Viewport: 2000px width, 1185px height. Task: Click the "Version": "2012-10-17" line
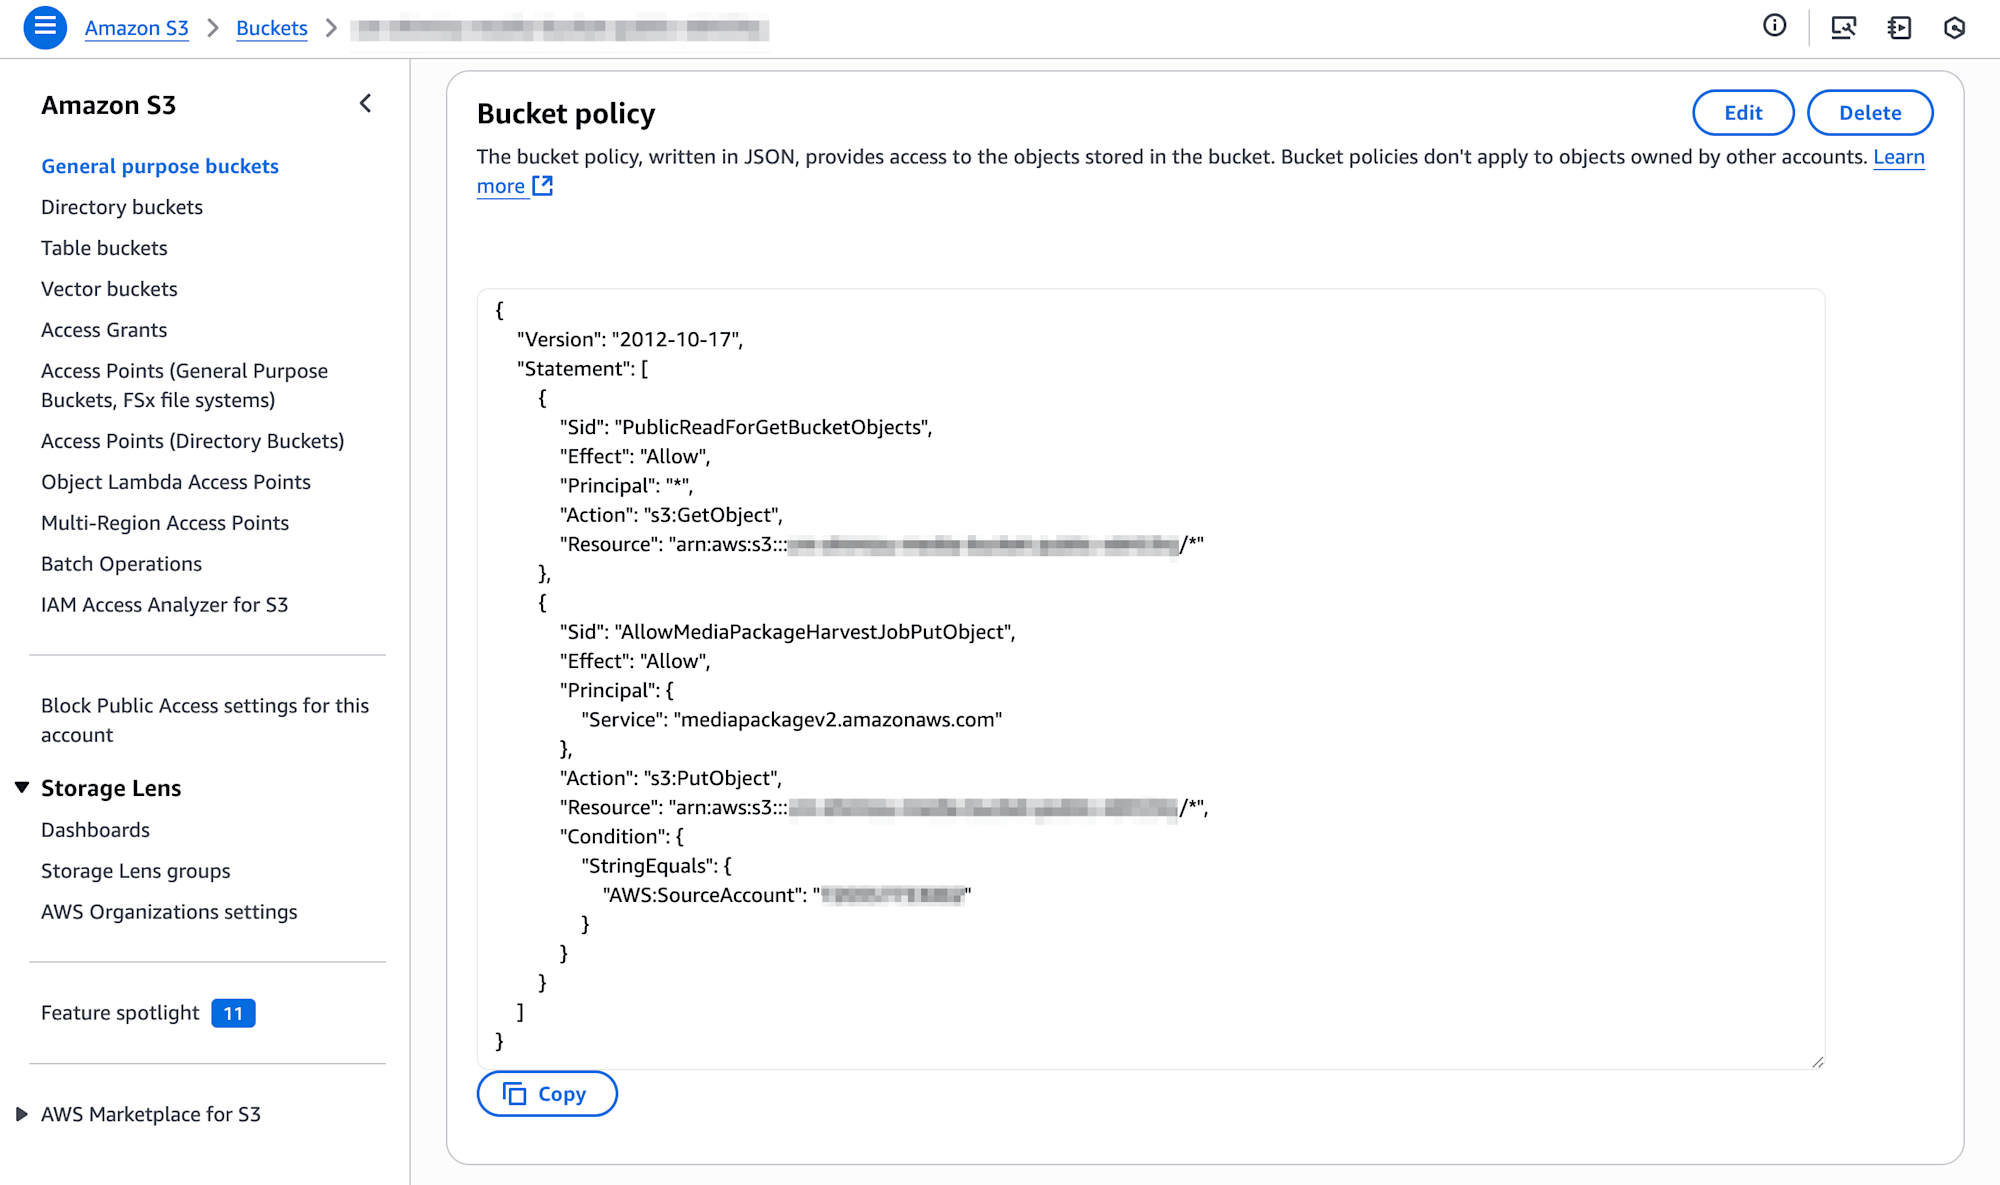coord(630,340)
